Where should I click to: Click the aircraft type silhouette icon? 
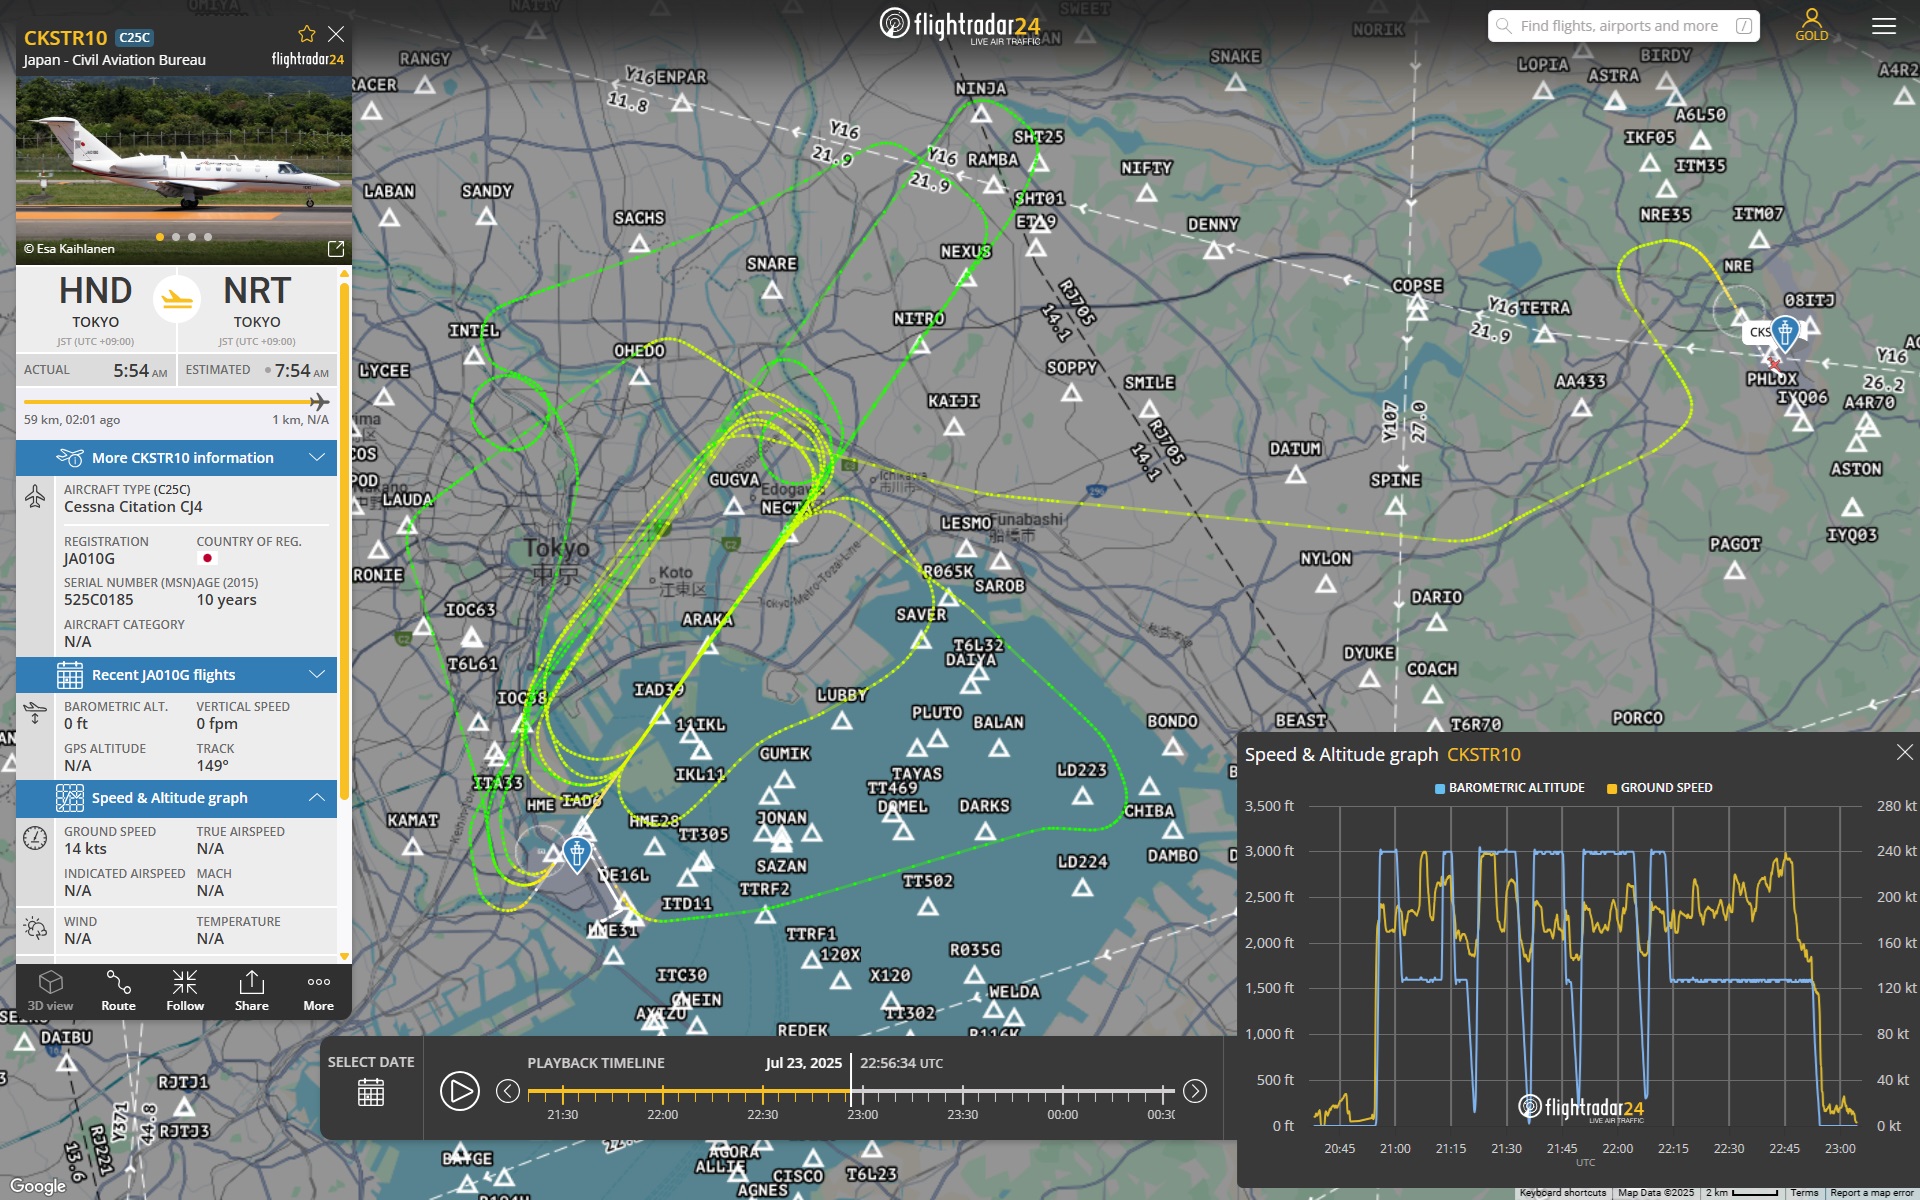(35, 497)
